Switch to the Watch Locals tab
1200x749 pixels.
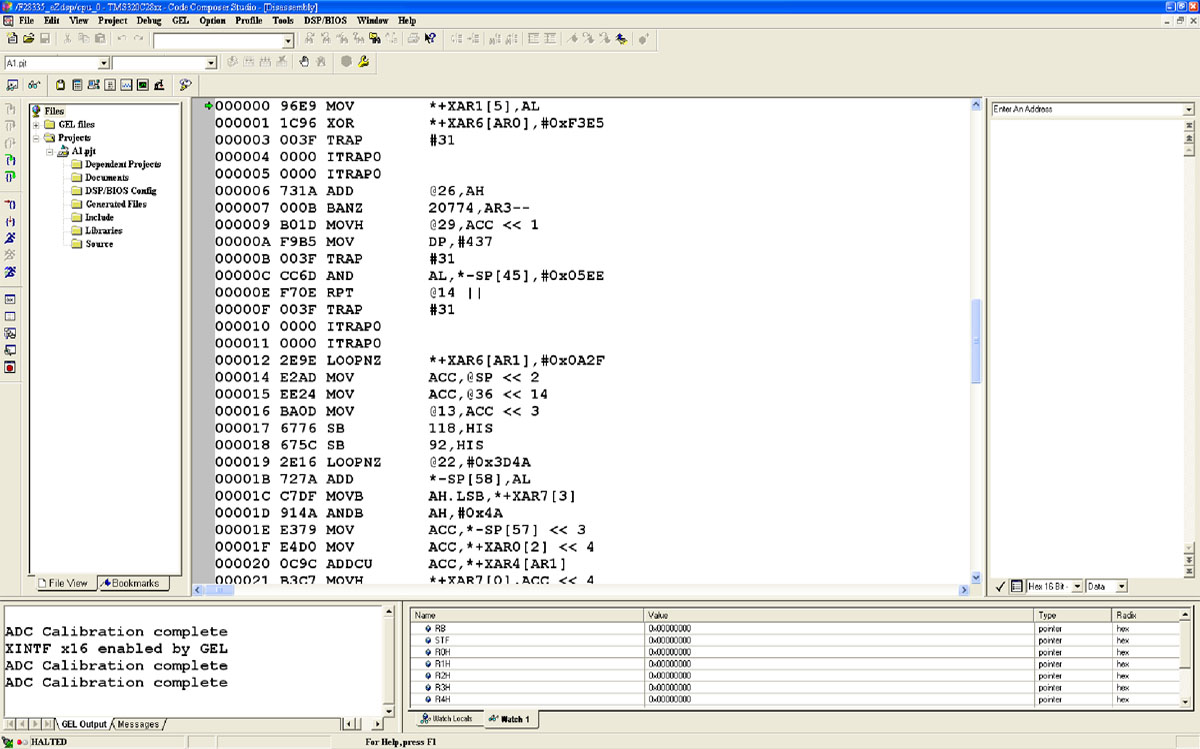446,719
